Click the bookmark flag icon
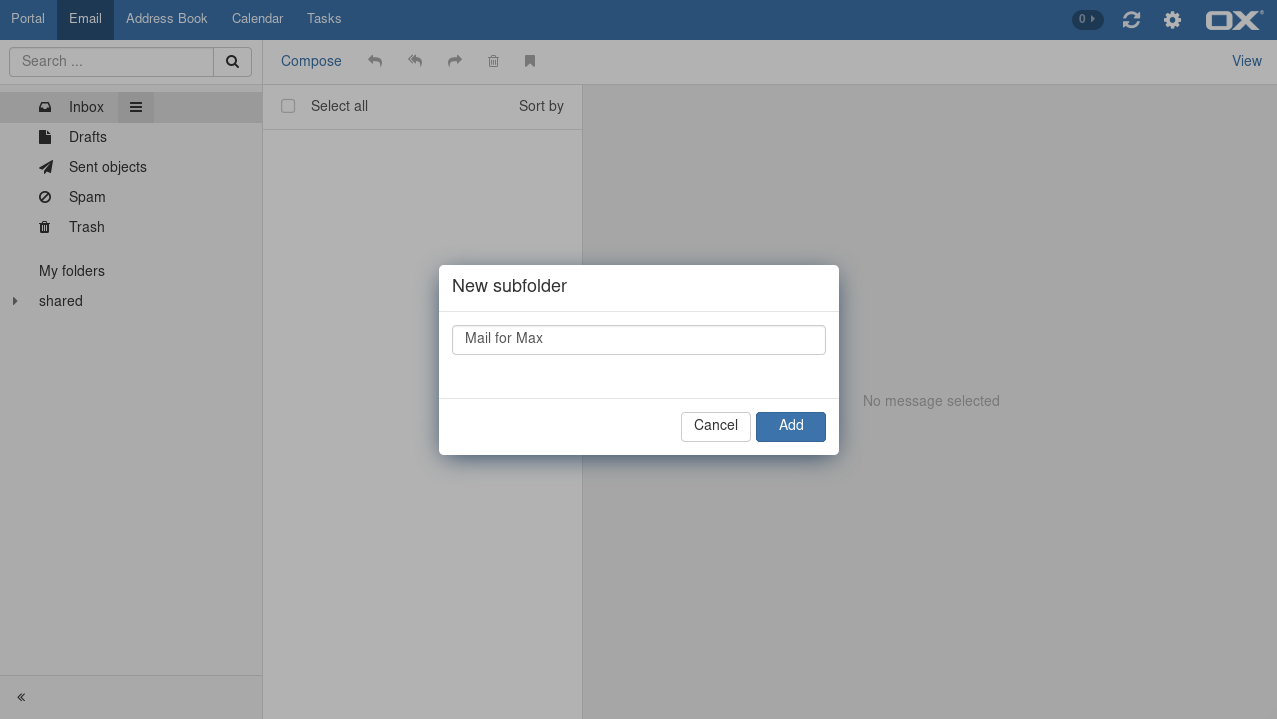 point(530,61)
